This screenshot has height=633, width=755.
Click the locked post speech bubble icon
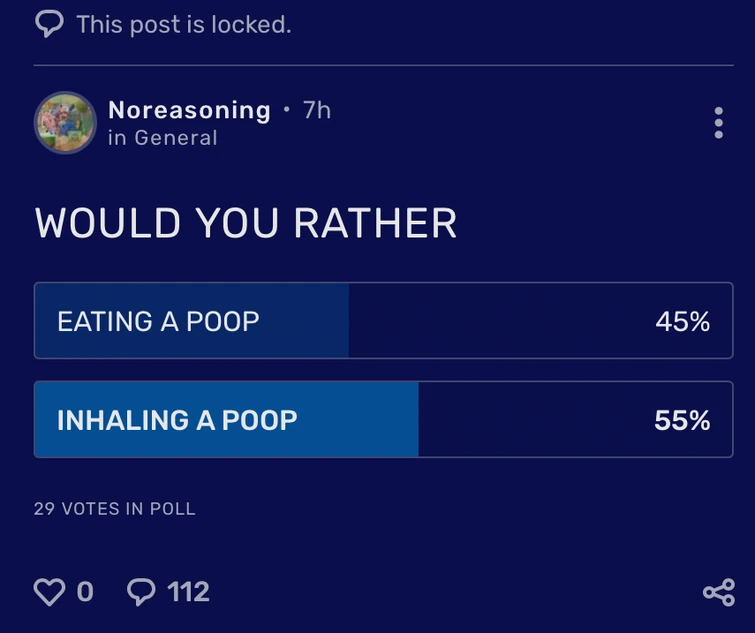[x=49, y=23]
